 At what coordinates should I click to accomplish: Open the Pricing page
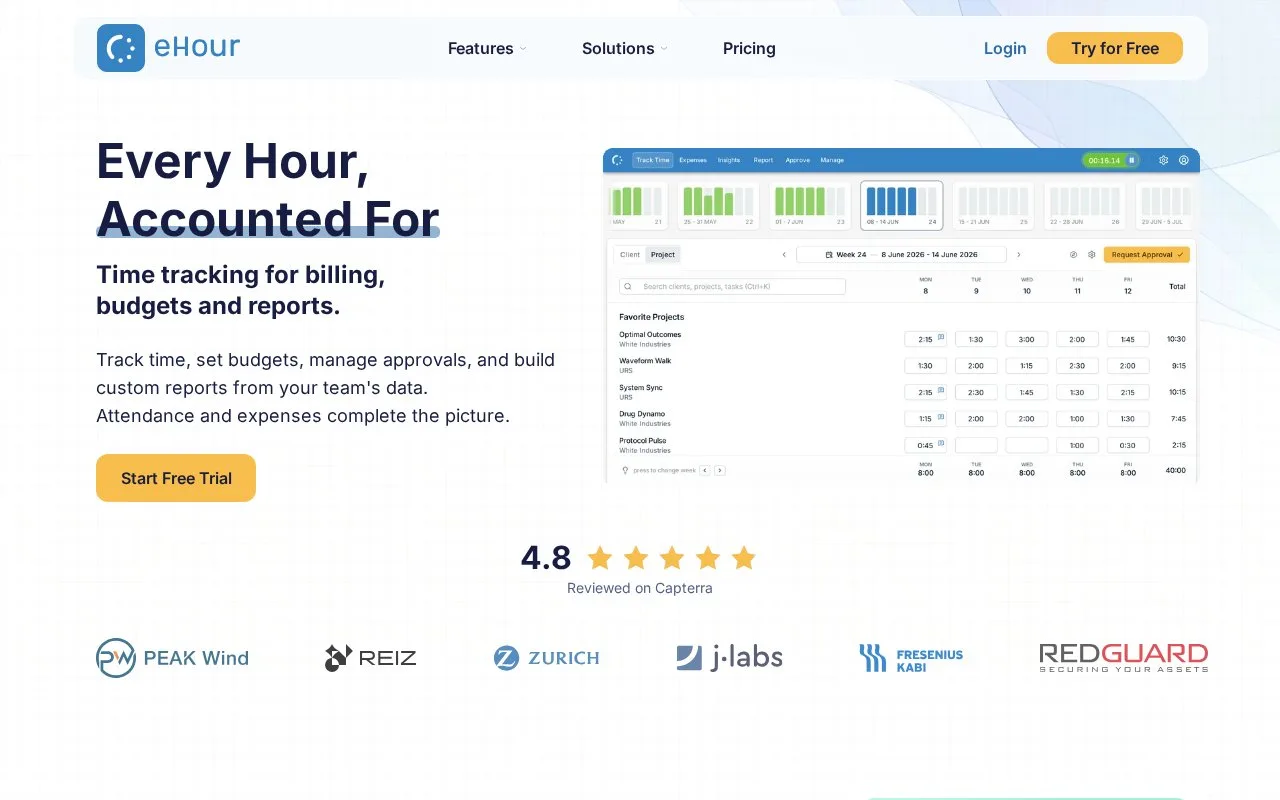749,48
